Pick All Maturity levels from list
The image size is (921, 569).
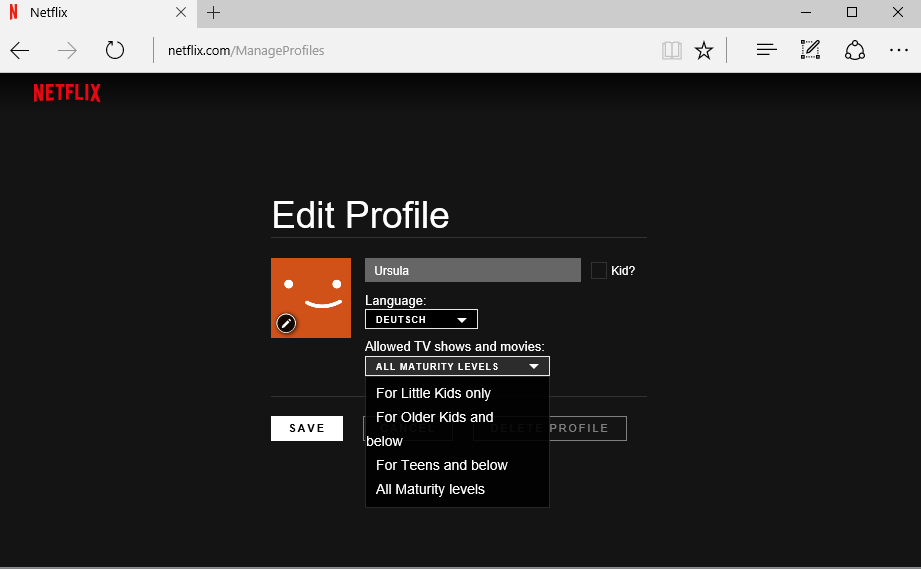pos(430,489)
